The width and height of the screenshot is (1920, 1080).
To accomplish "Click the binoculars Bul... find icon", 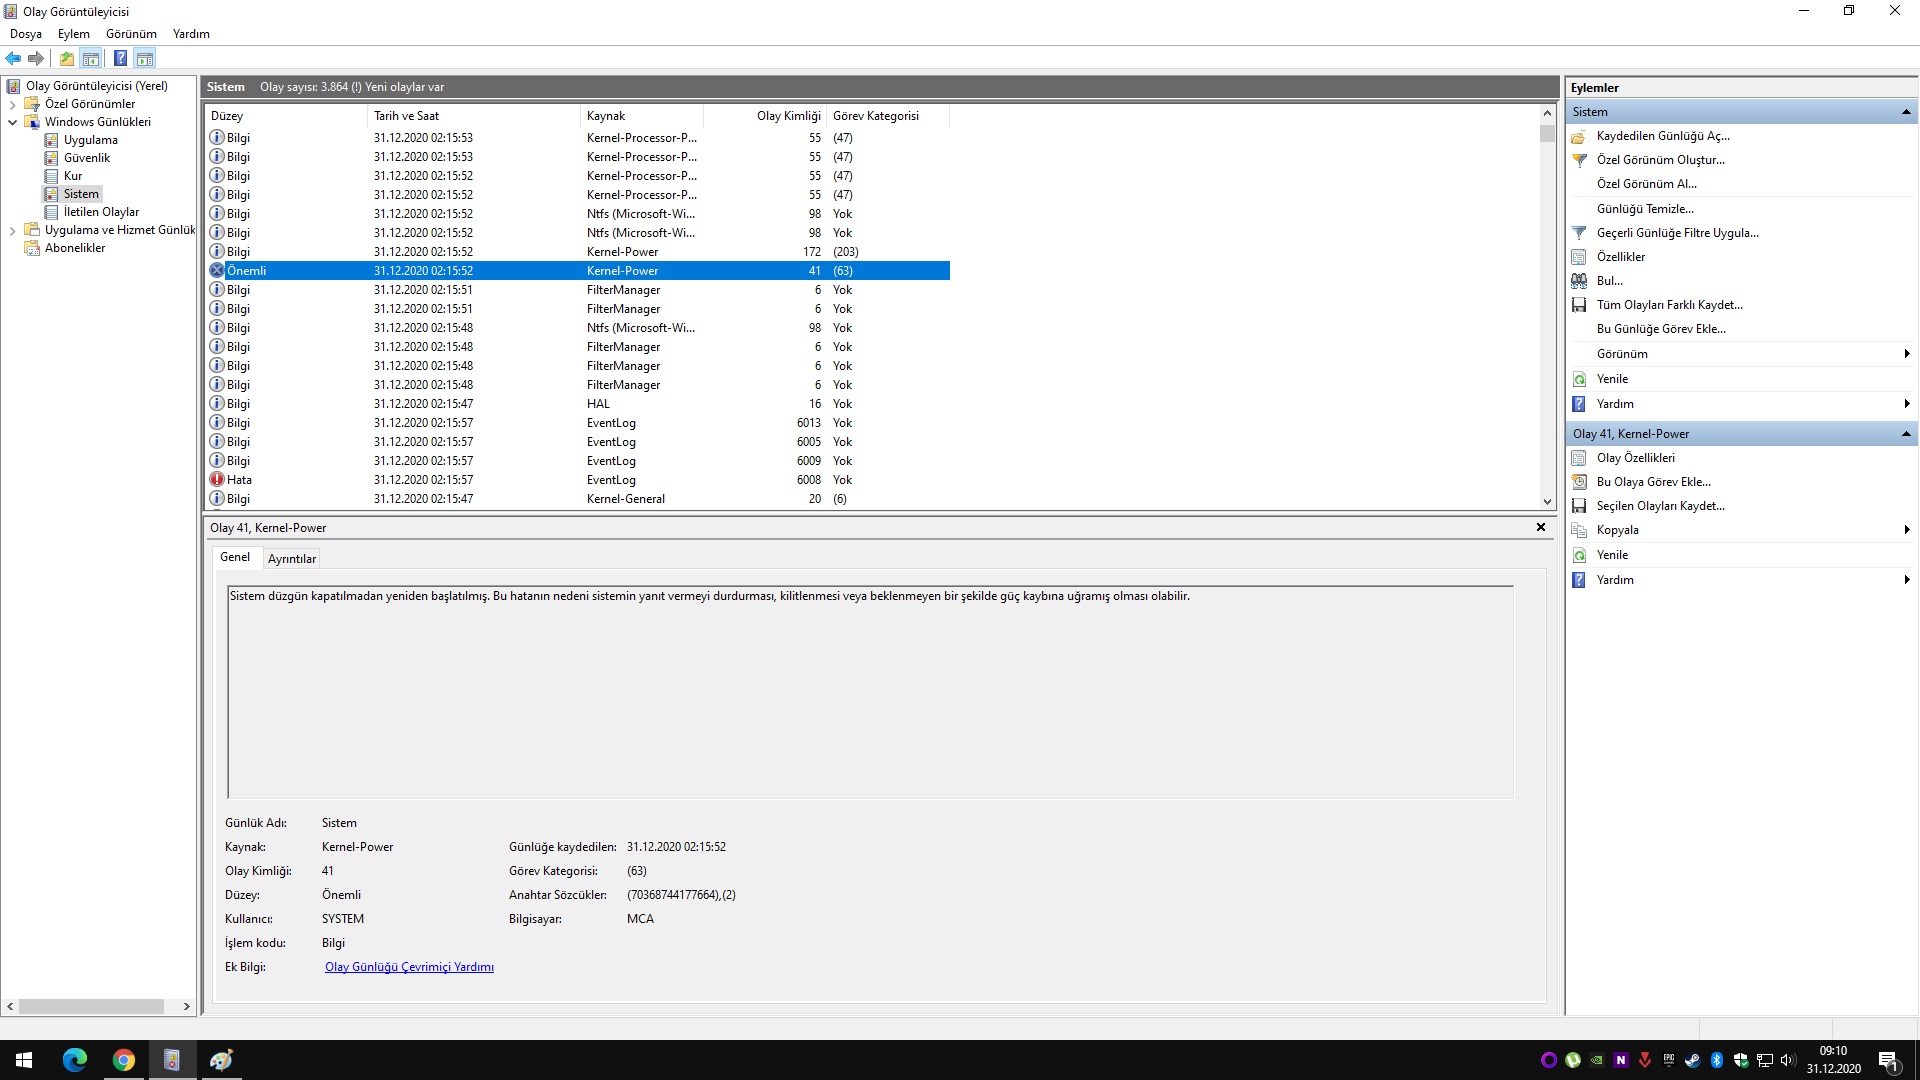I will pyautogui.click(x=1579, y=281).
